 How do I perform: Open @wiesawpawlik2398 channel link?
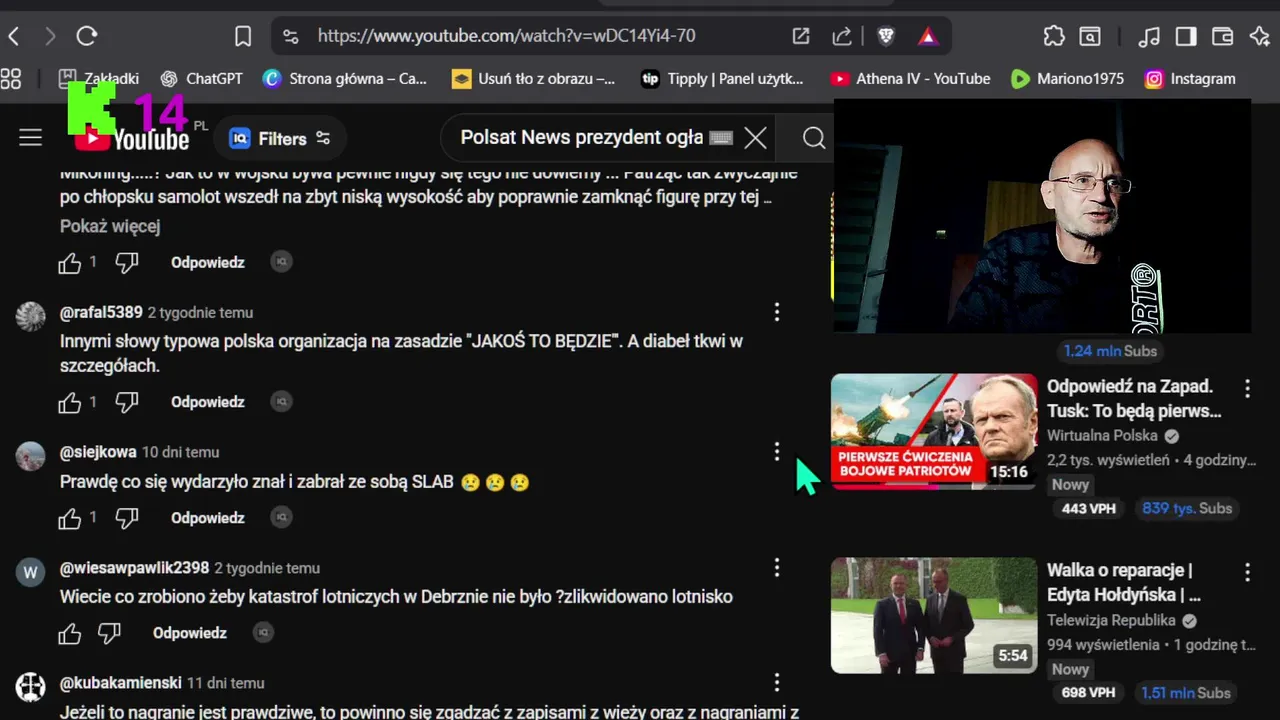134,568
